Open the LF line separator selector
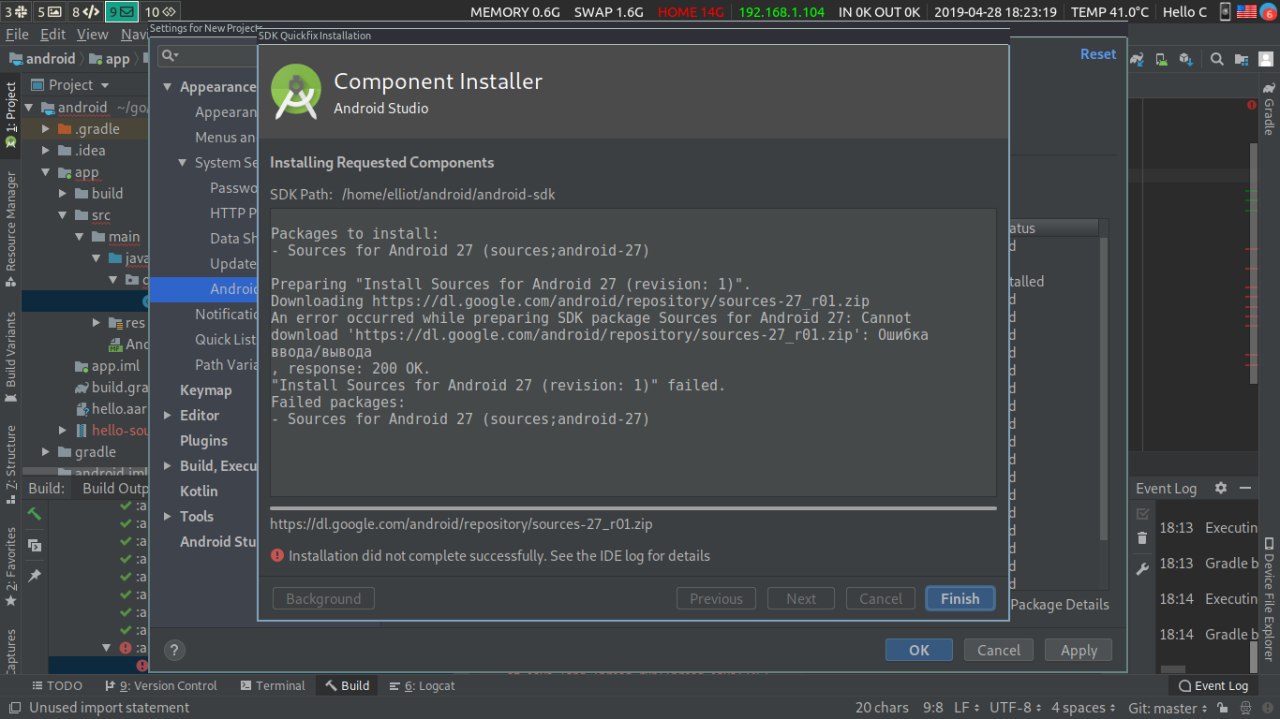This screenshot has height=719, width=1280. pos(966,707)
